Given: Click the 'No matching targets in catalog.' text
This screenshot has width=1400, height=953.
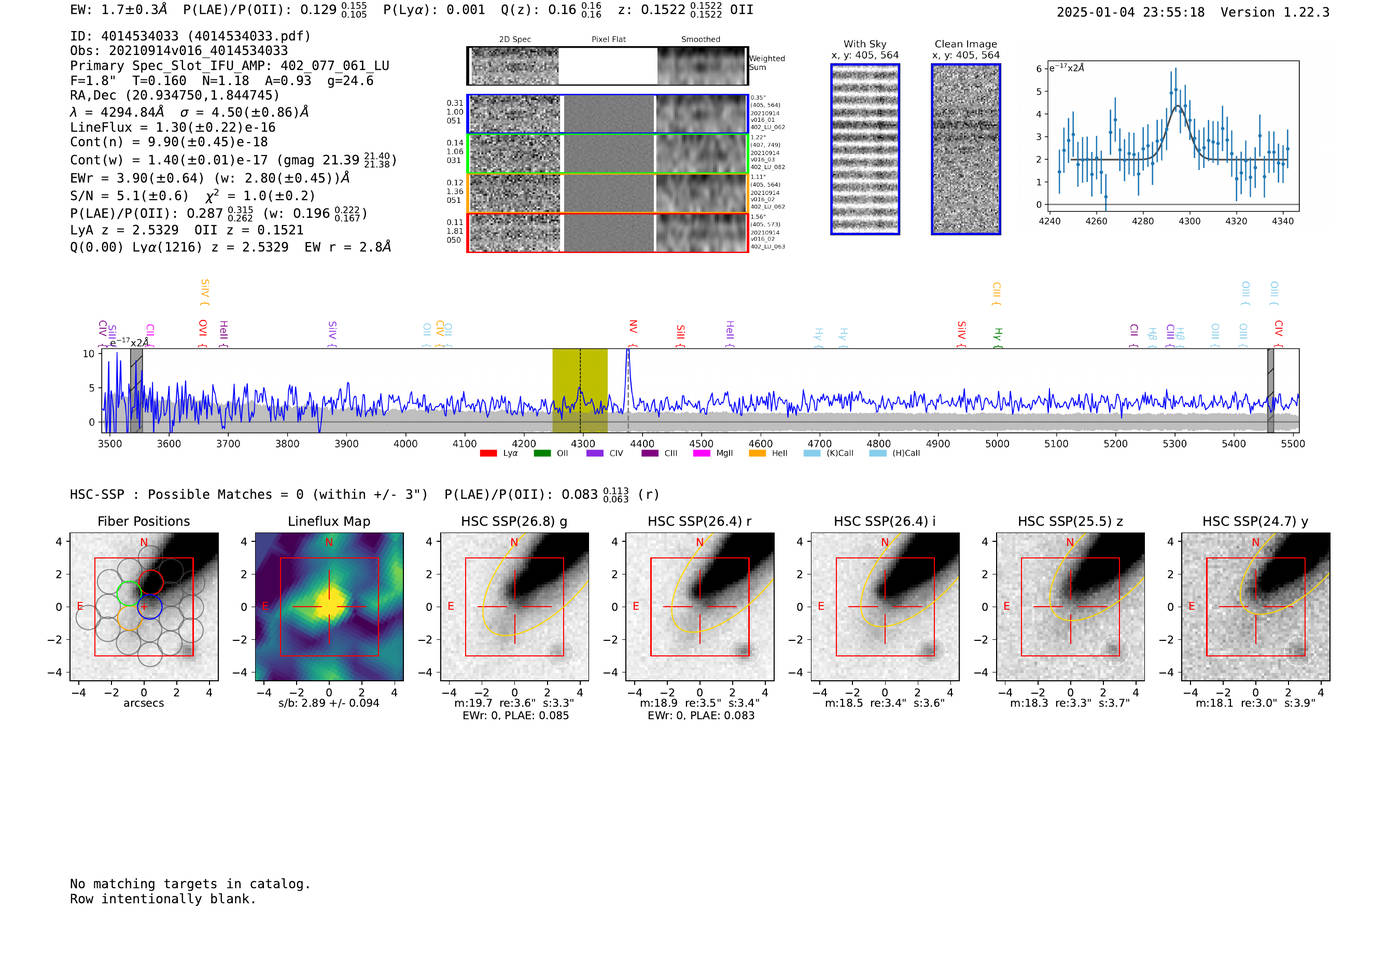Looking at the screenshot, I should point(190,884).
